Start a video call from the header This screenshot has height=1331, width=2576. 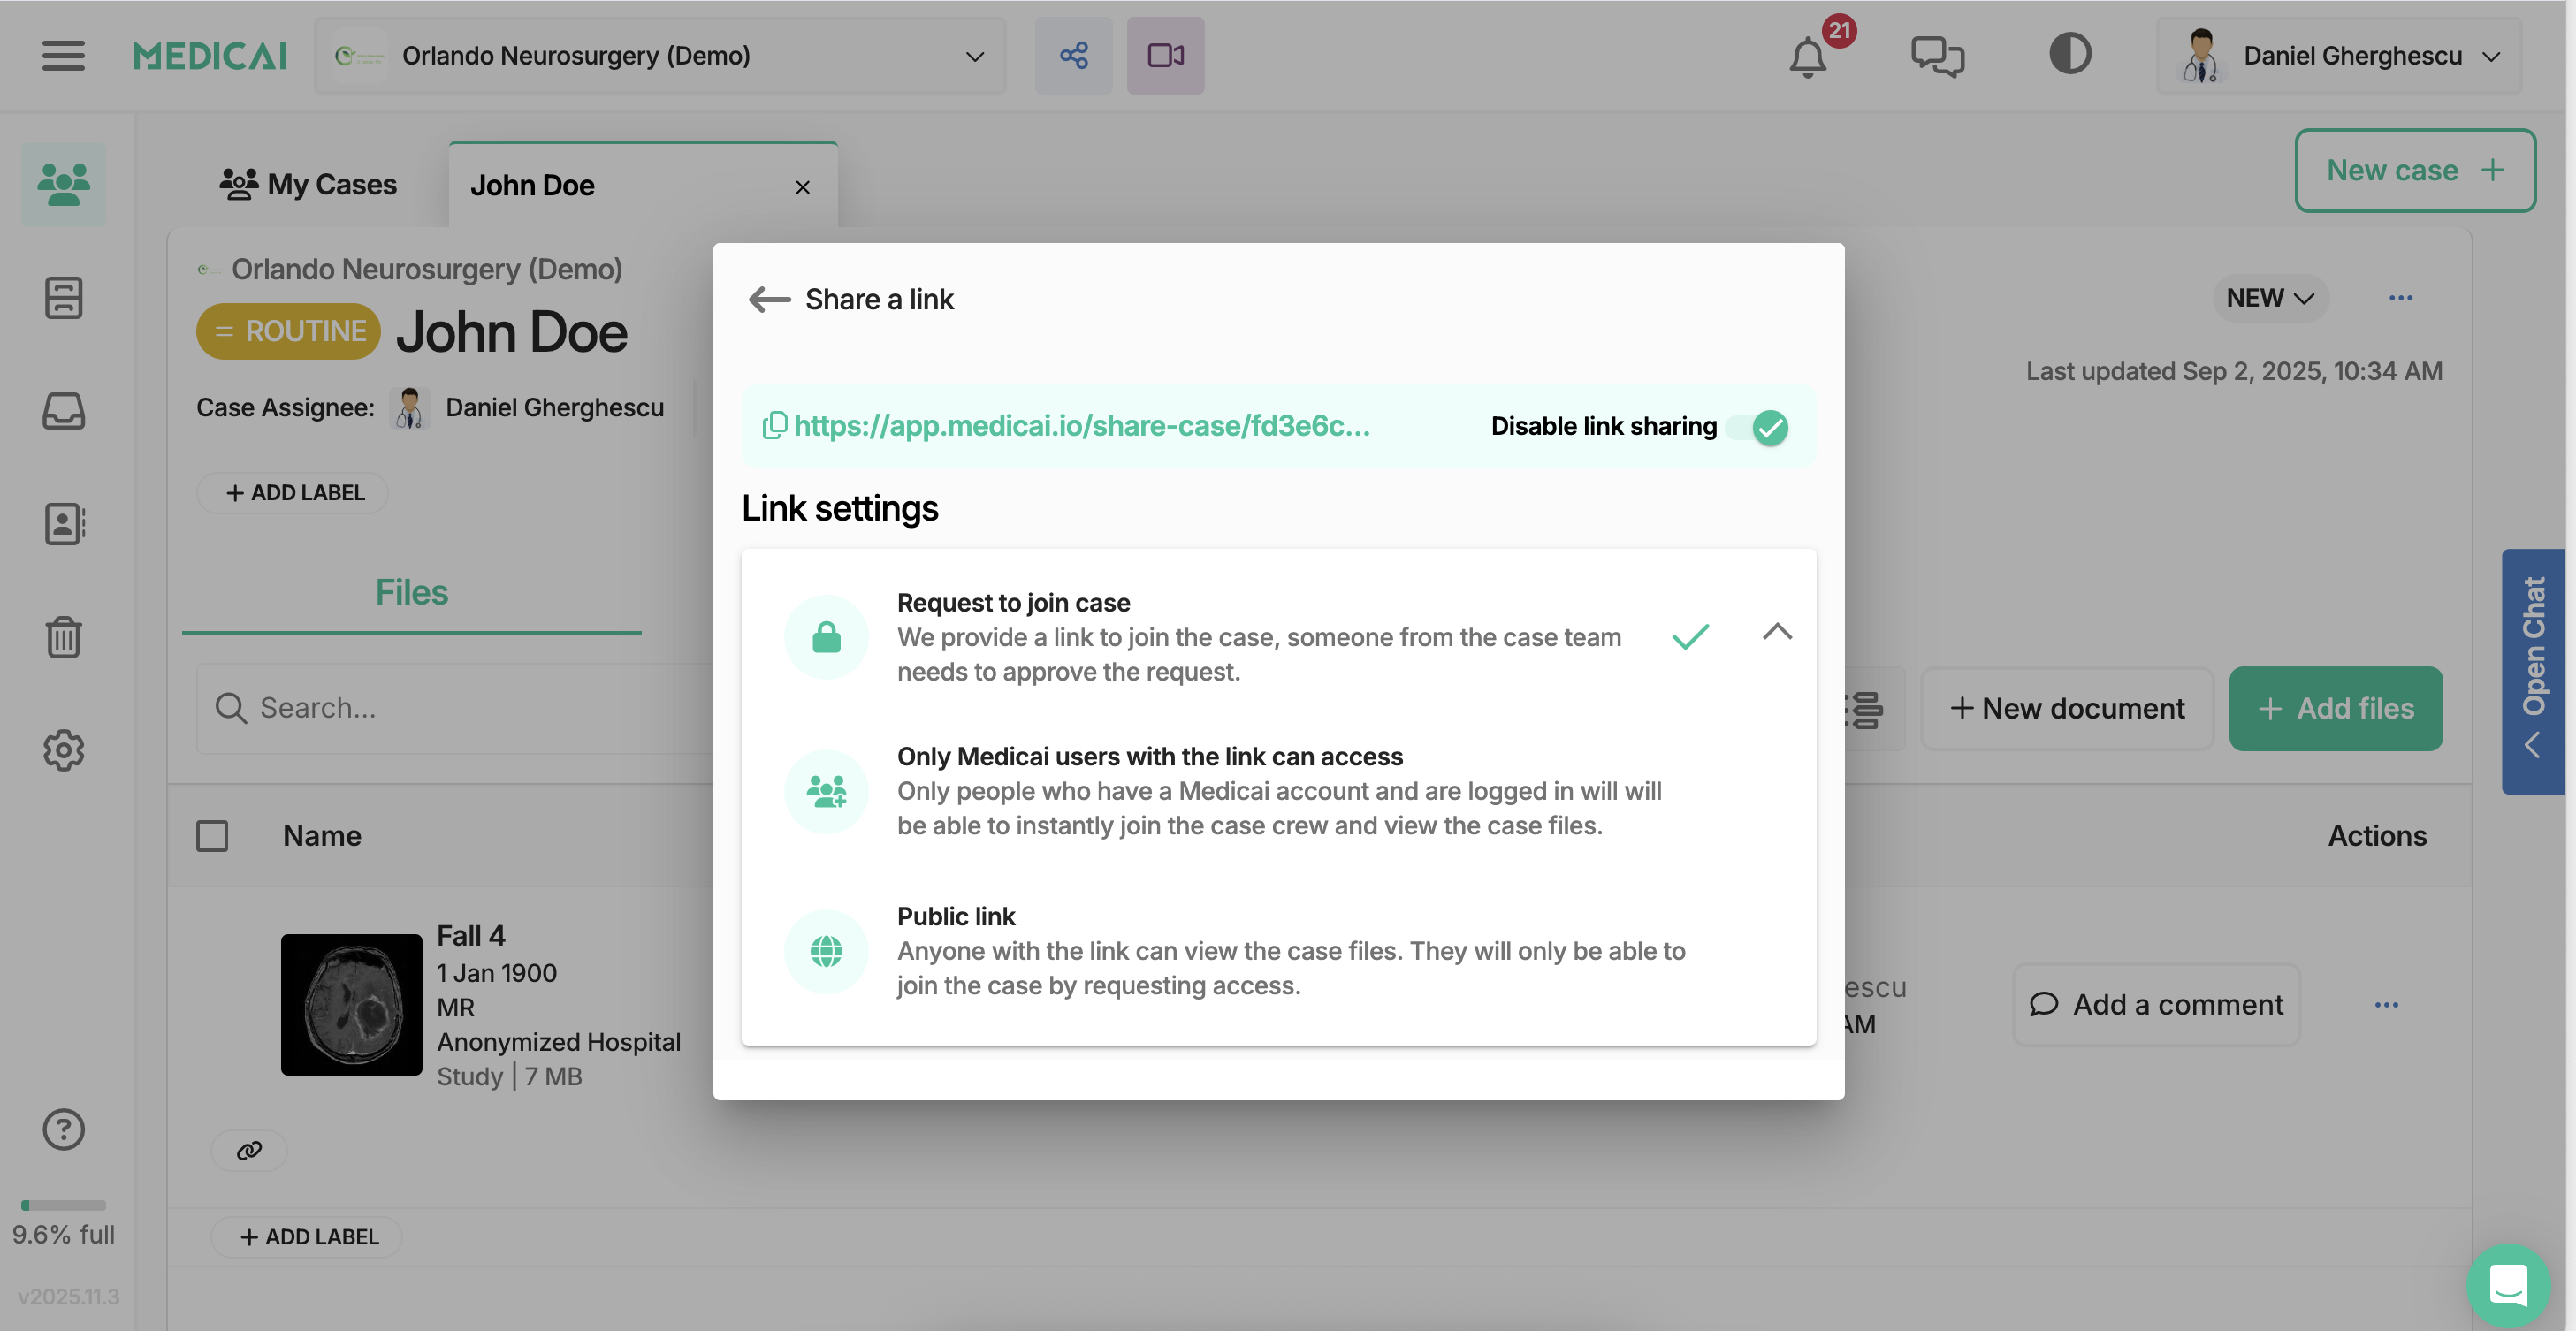pos(1165,56)
